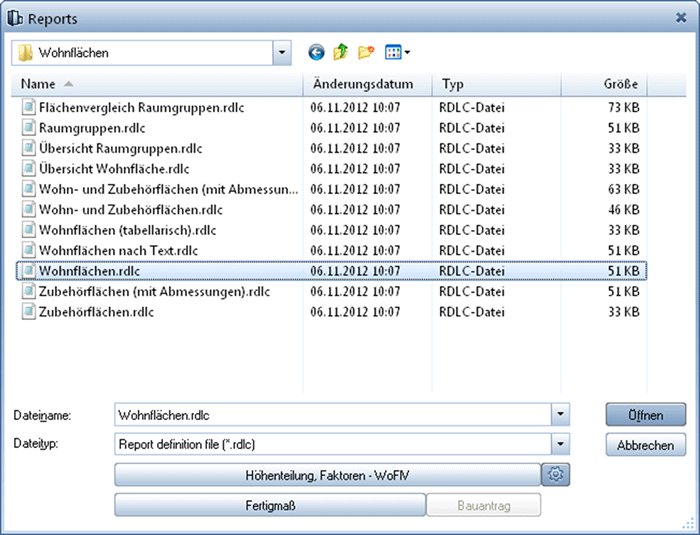Click file icon of Flächenvergleich Raumgruppen.rdlc
This screenshot has height=535, width=700.
coord(29,108)
